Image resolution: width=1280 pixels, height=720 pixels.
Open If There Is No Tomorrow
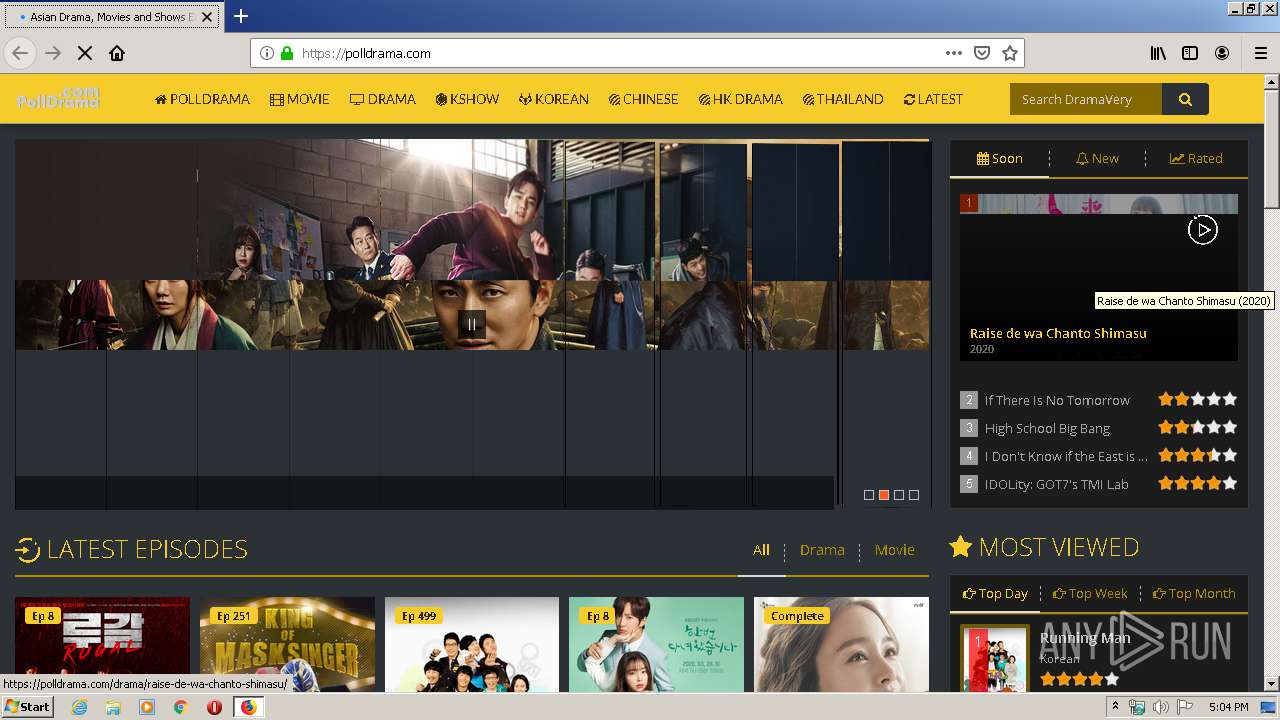pyautogui.click(x=1057, y=400)
